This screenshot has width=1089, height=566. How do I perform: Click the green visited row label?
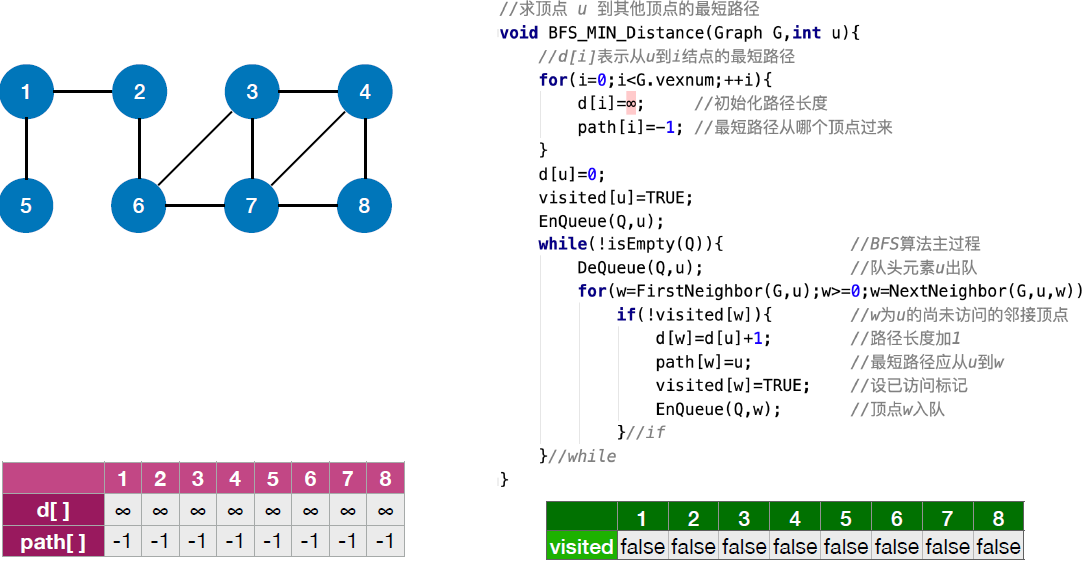582,546
